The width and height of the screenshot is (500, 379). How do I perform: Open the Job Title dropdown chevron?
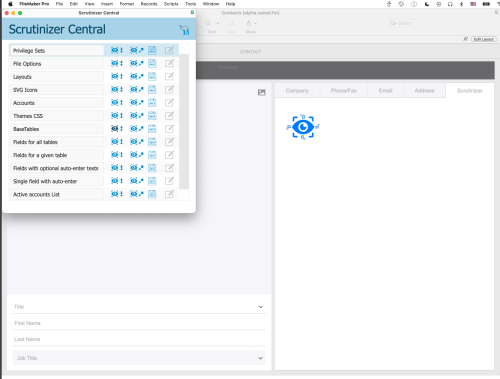click(261, 358)
